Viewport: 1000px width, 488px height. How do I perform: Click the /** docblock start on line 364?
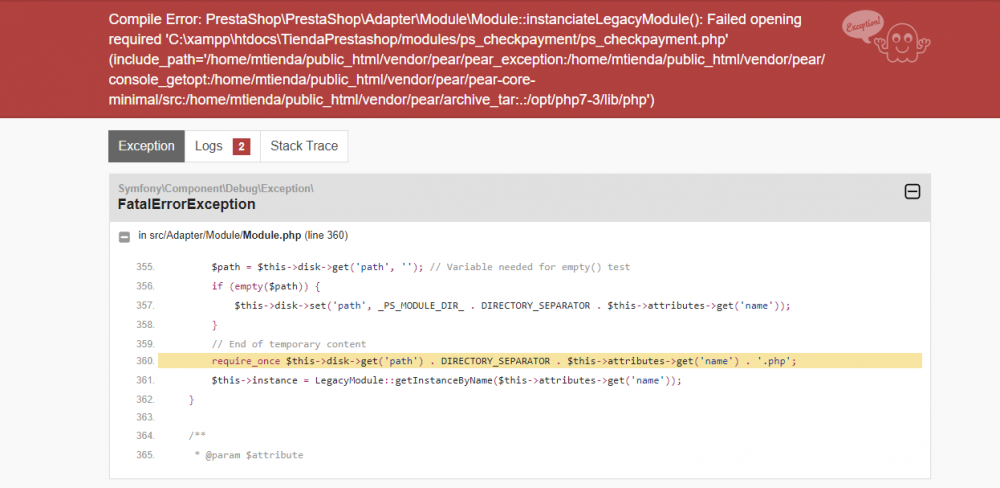pos(196,436)
